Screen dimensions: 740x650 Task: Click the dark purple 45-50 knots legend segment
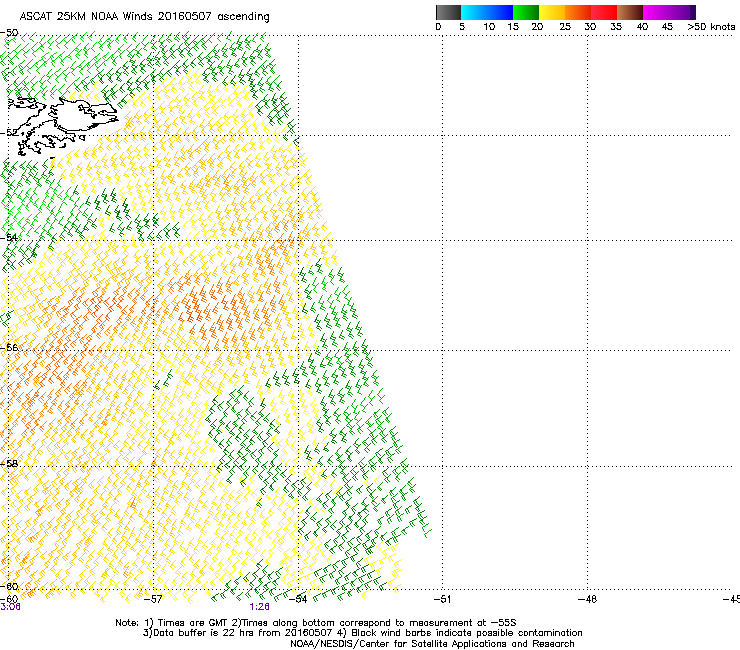click(682, 12)
